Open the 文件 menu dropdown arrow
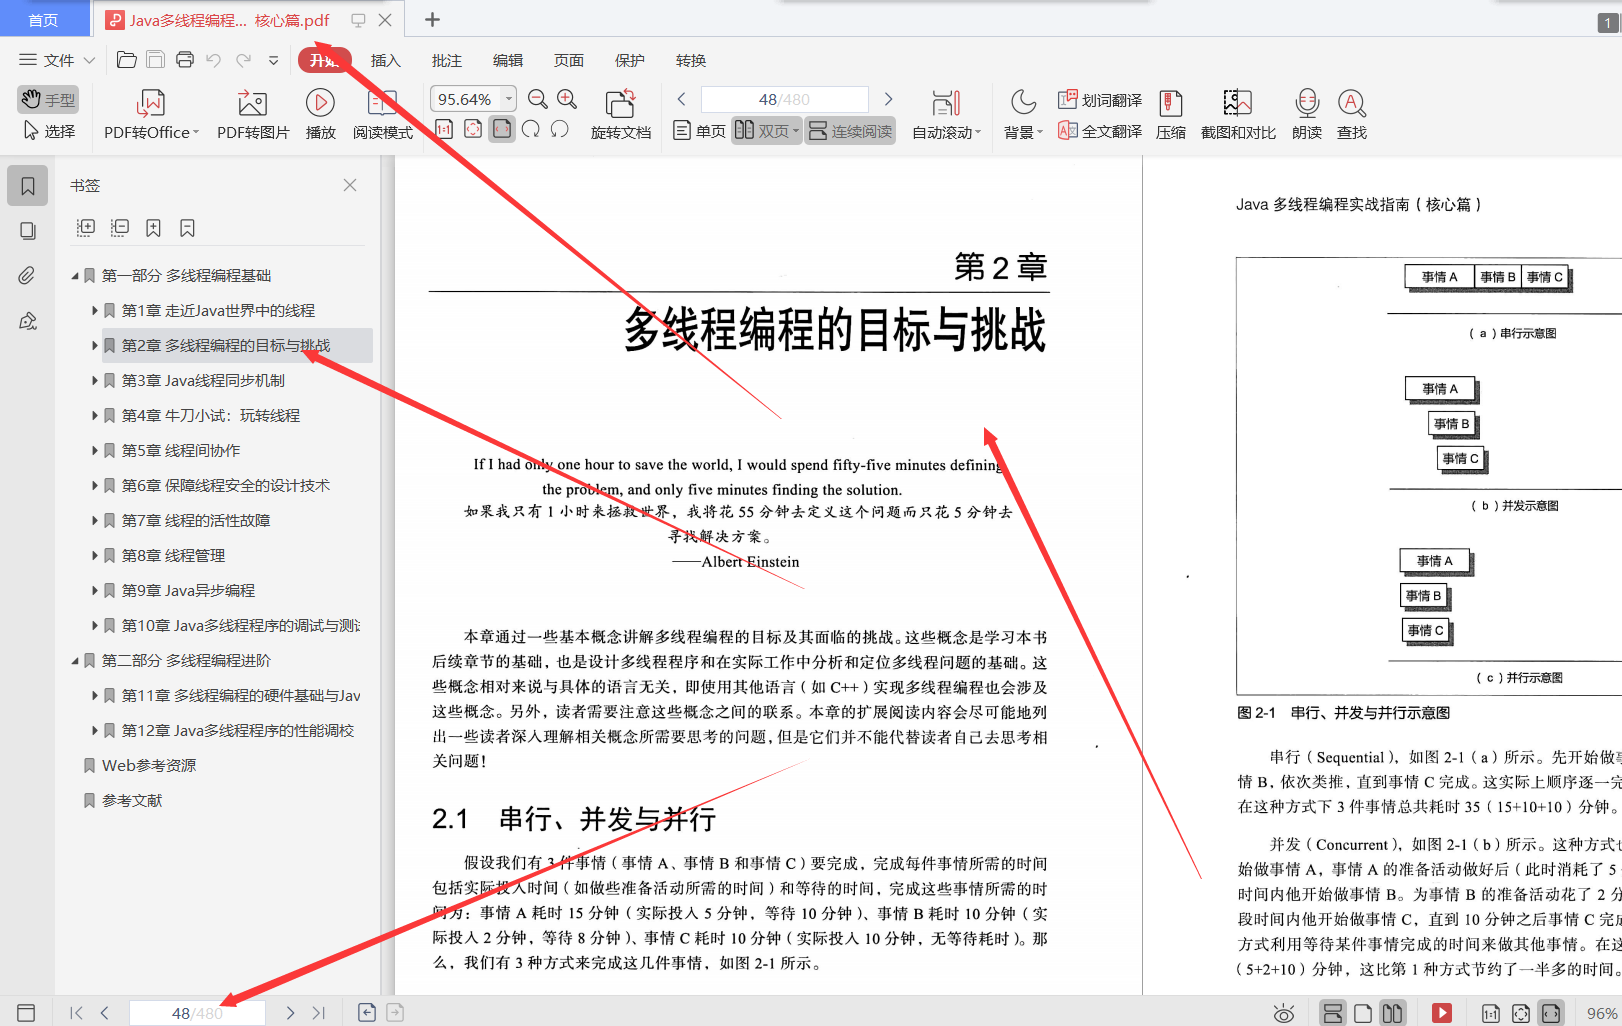 (89, 60)
